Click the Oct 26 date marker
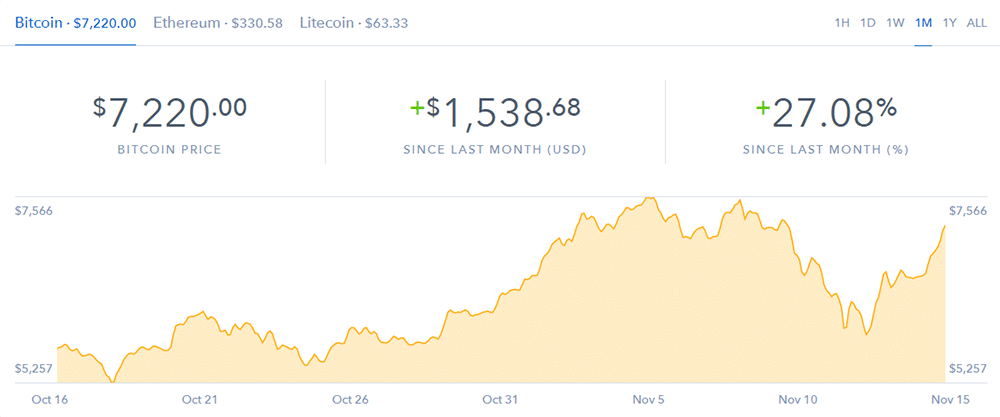The width and height of the screenshot is (1000, 417). (x=350, y=399)
